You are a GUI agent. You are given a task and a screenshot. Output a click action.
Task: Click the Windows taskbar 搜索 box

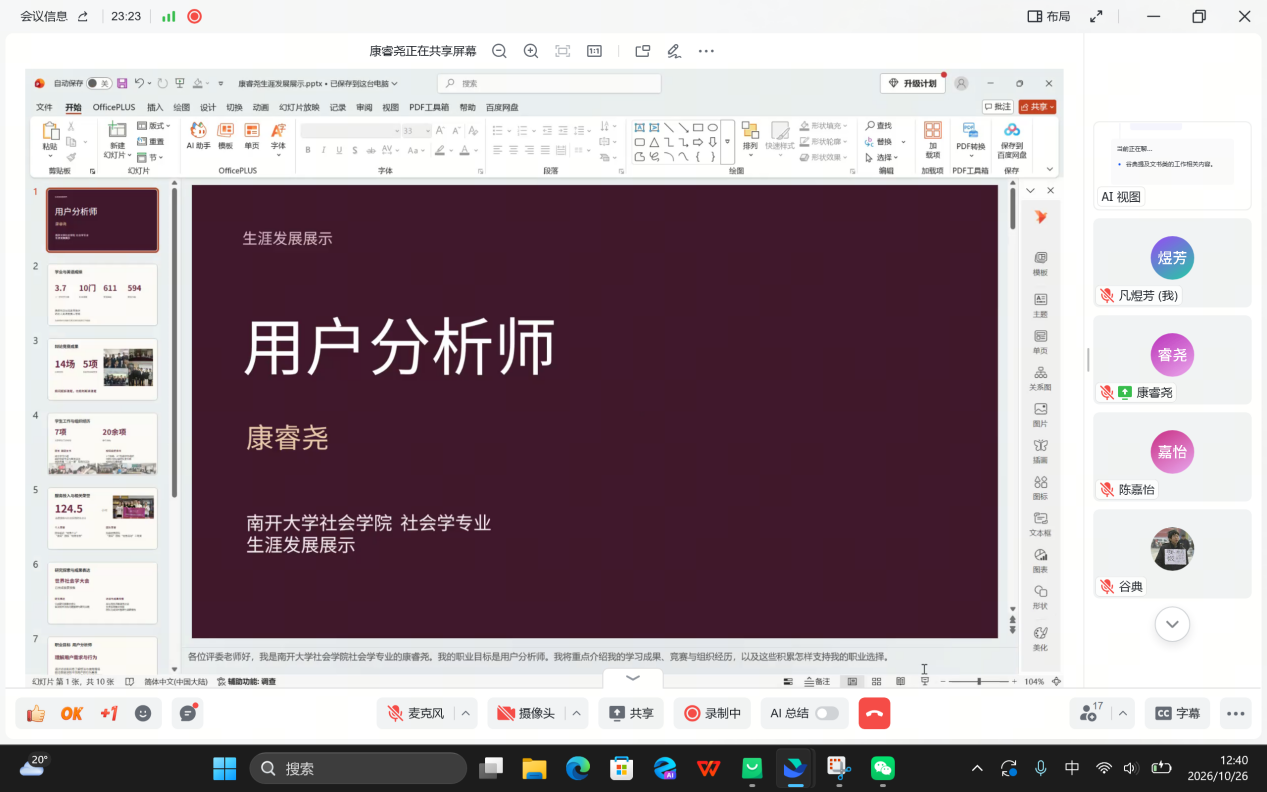(x=358, y=768)
